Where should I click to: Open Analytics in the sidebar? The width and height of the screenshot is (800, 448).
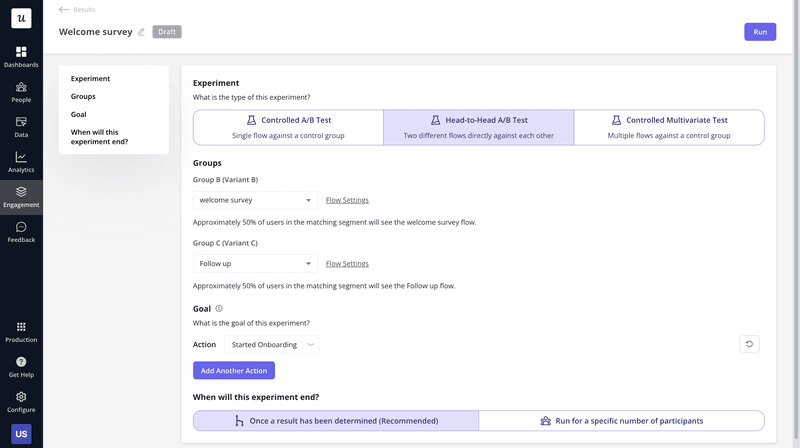[21, 161]
